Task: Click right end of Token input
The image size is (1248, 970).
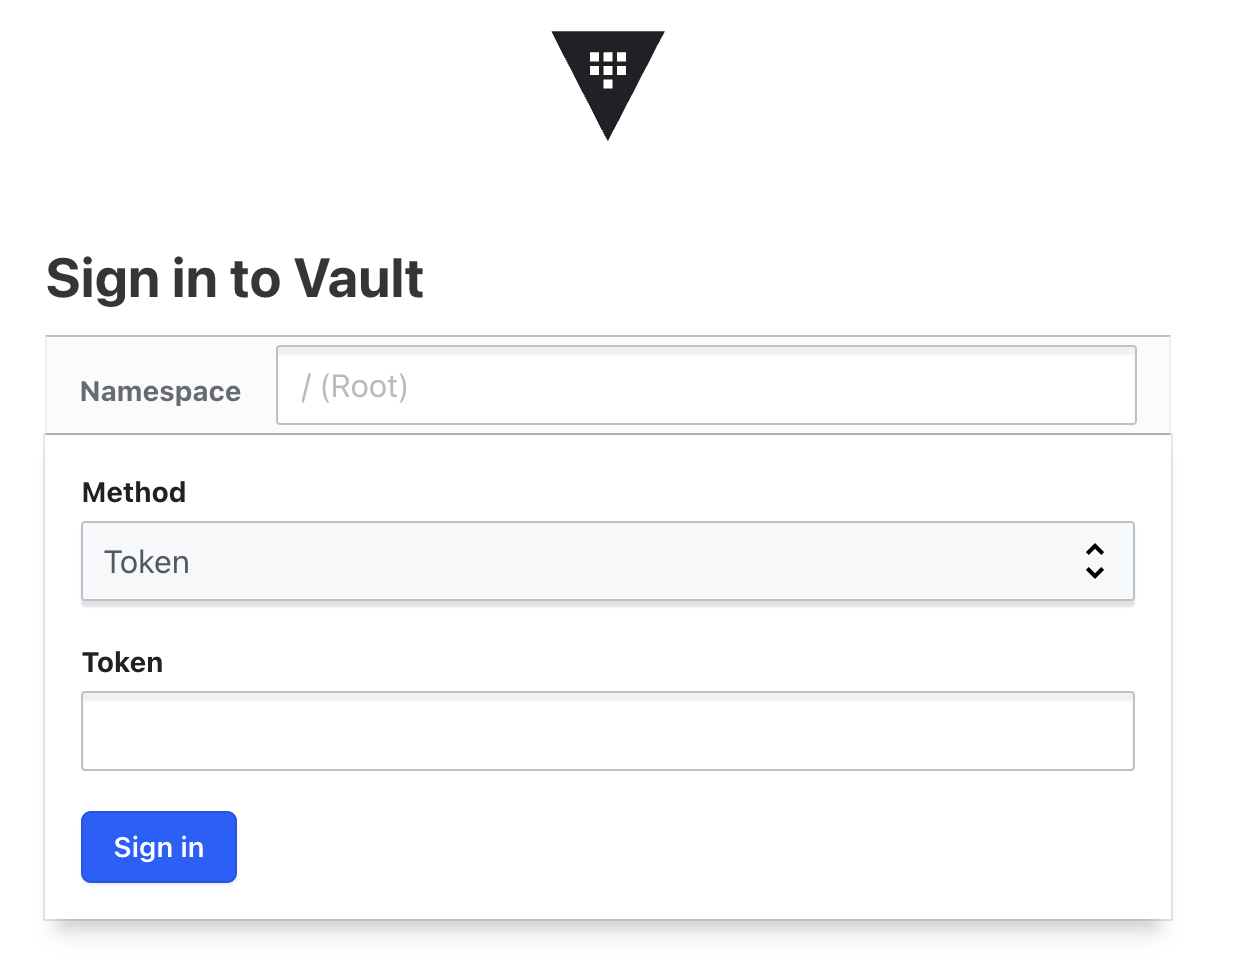Action: [x=1110, y=731]
